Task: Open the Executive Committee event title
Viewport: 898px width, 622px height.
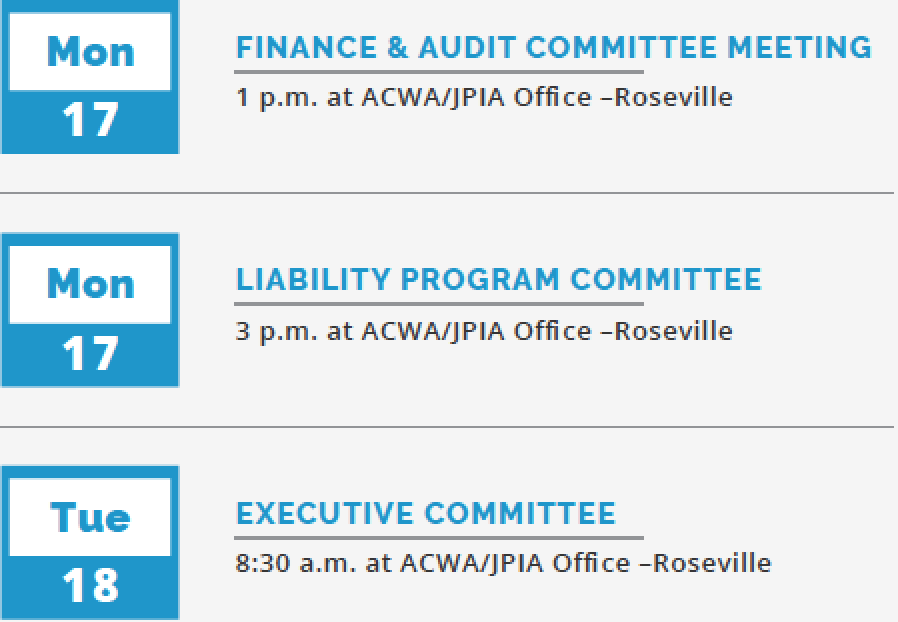Action: pyautogui.click(x=426, y=514)
